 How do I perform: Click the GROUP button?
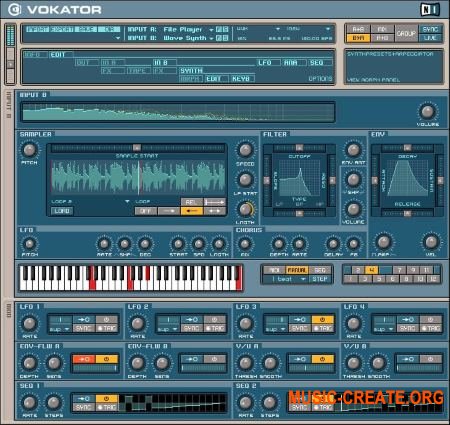406,34
